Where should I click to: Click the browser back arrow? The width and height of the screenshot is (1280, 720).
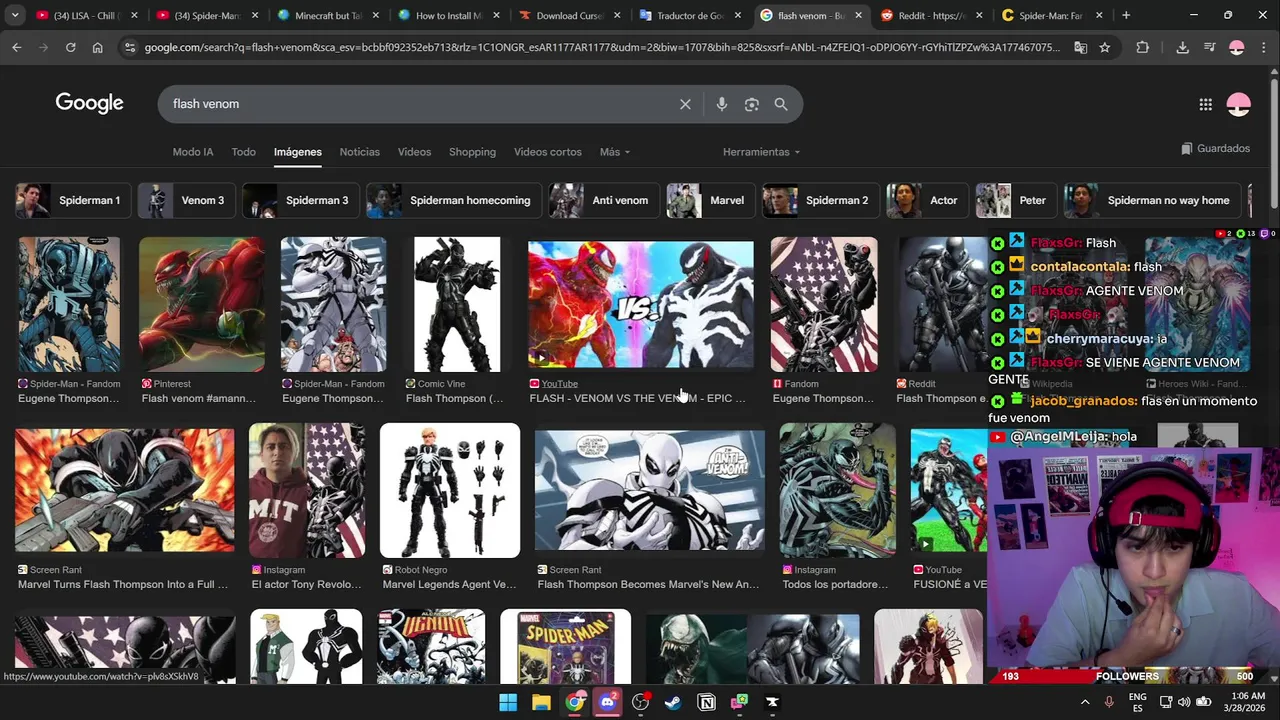[x=17, y=47]
